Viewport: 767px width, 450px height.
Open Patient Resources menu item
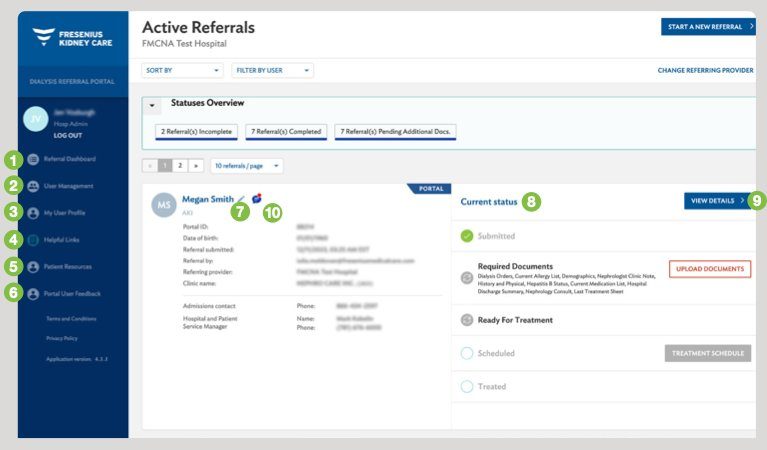[x=68, y=267]
